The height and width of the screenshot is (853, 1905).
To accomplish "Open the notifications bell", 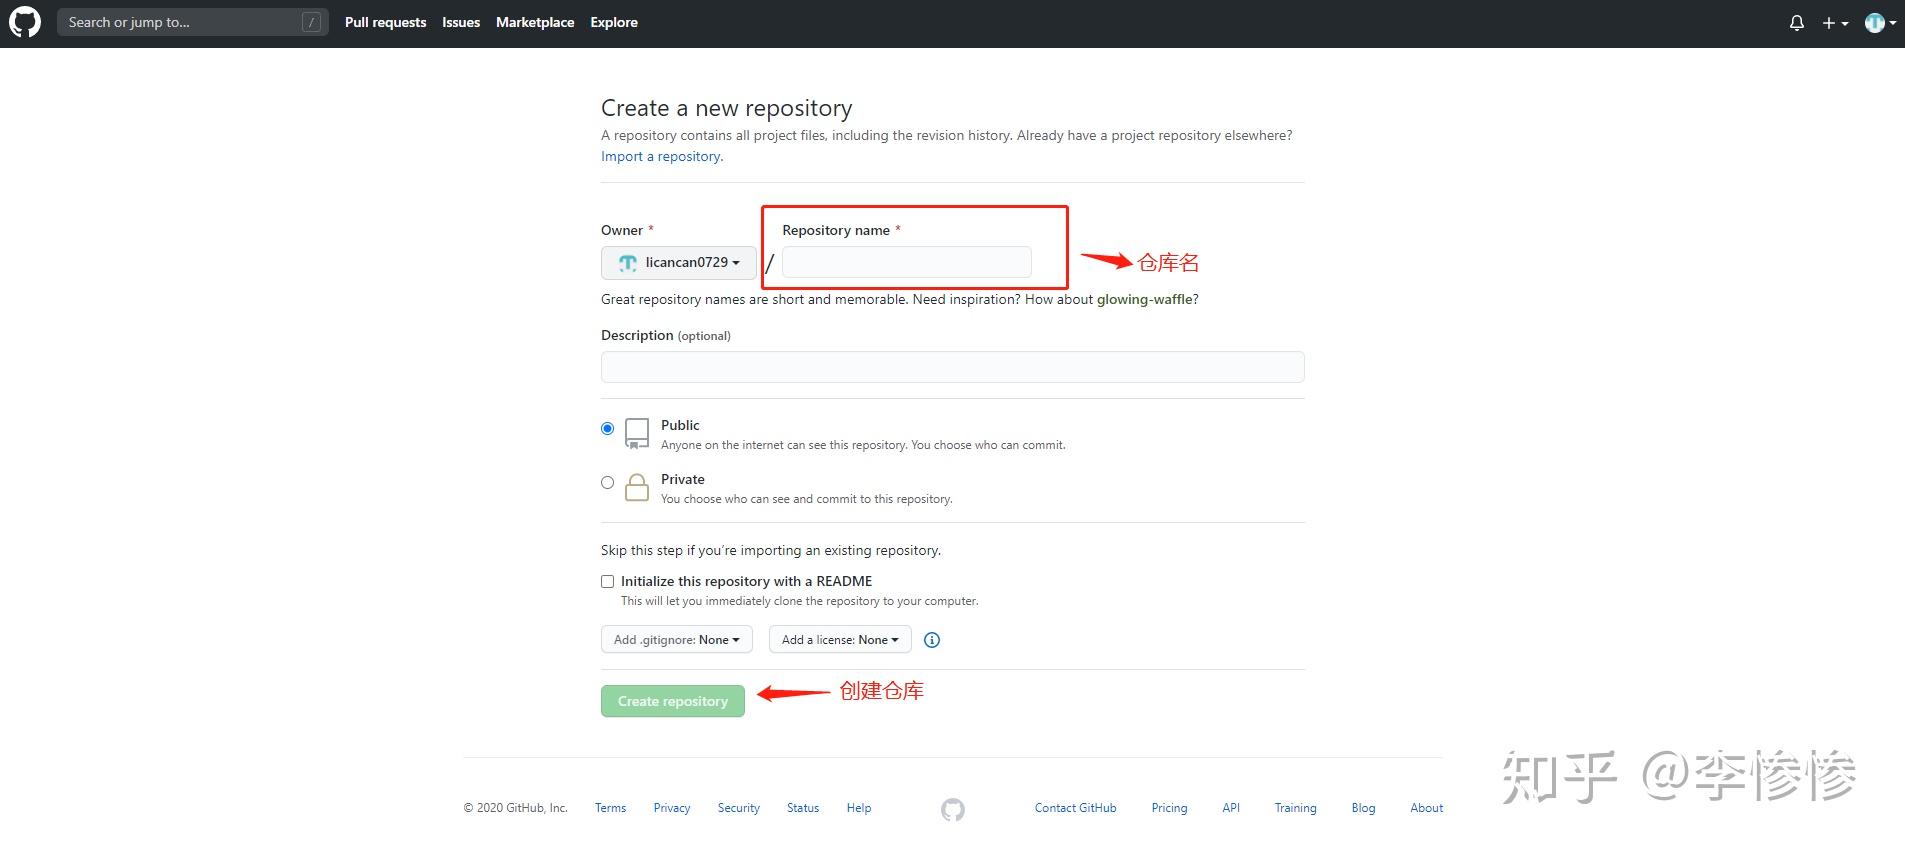I will point(1796,23).
